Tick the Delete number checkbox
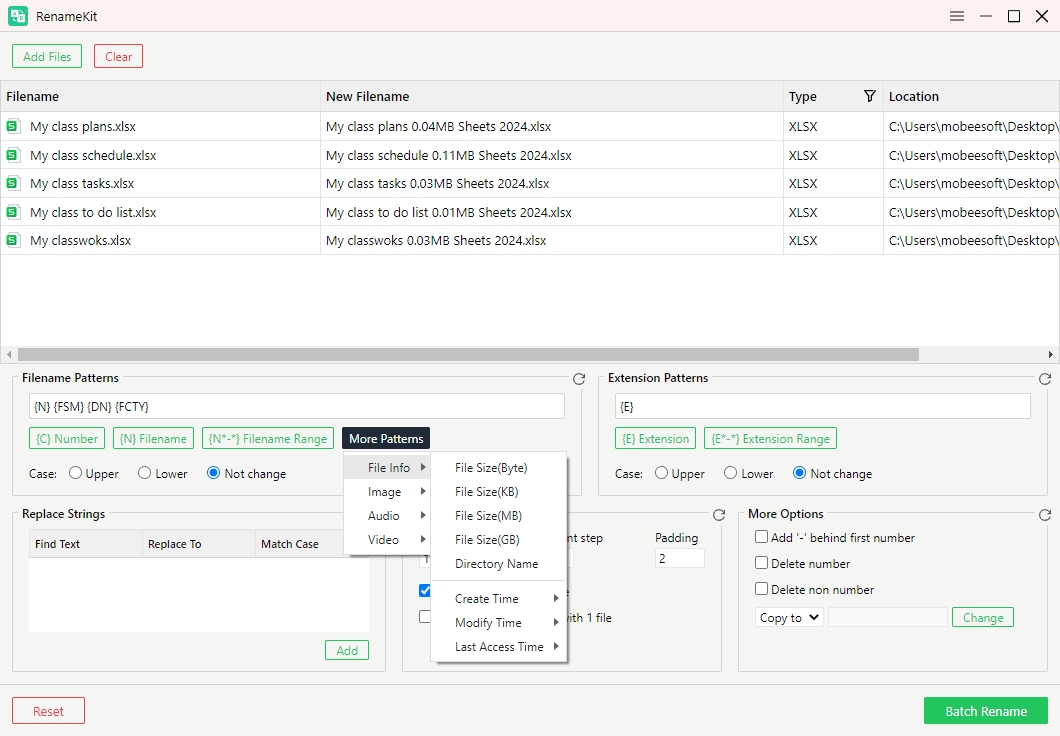 pyautogui.click(x=761, y=562)
